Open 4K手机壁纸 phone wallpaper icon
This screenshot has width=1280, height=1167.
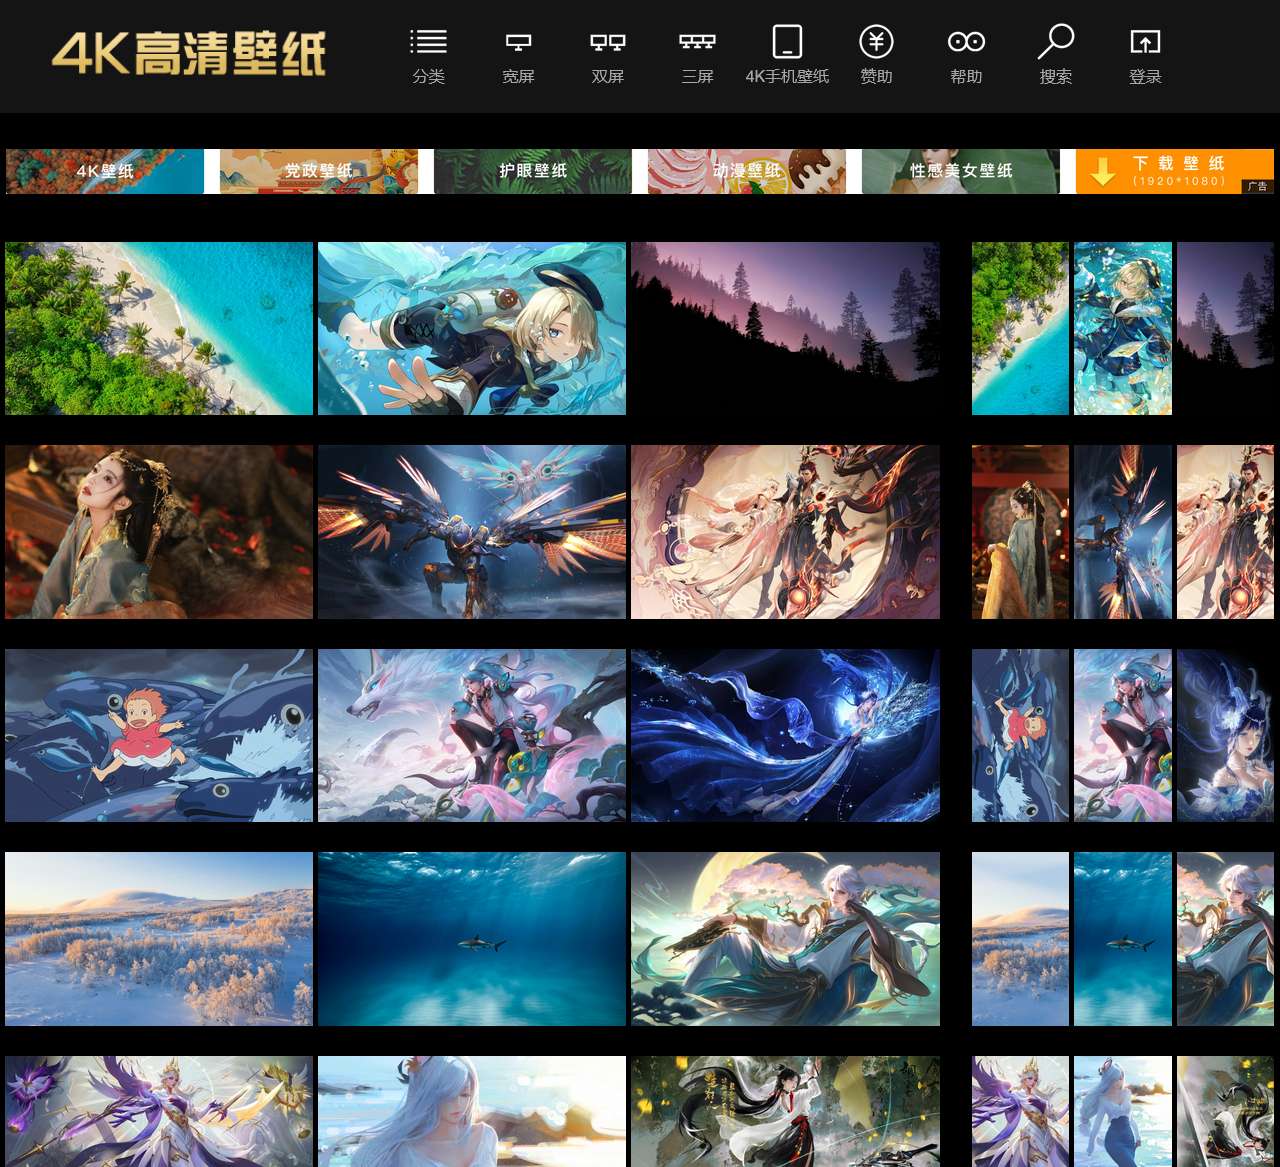(x=787, y=43)
